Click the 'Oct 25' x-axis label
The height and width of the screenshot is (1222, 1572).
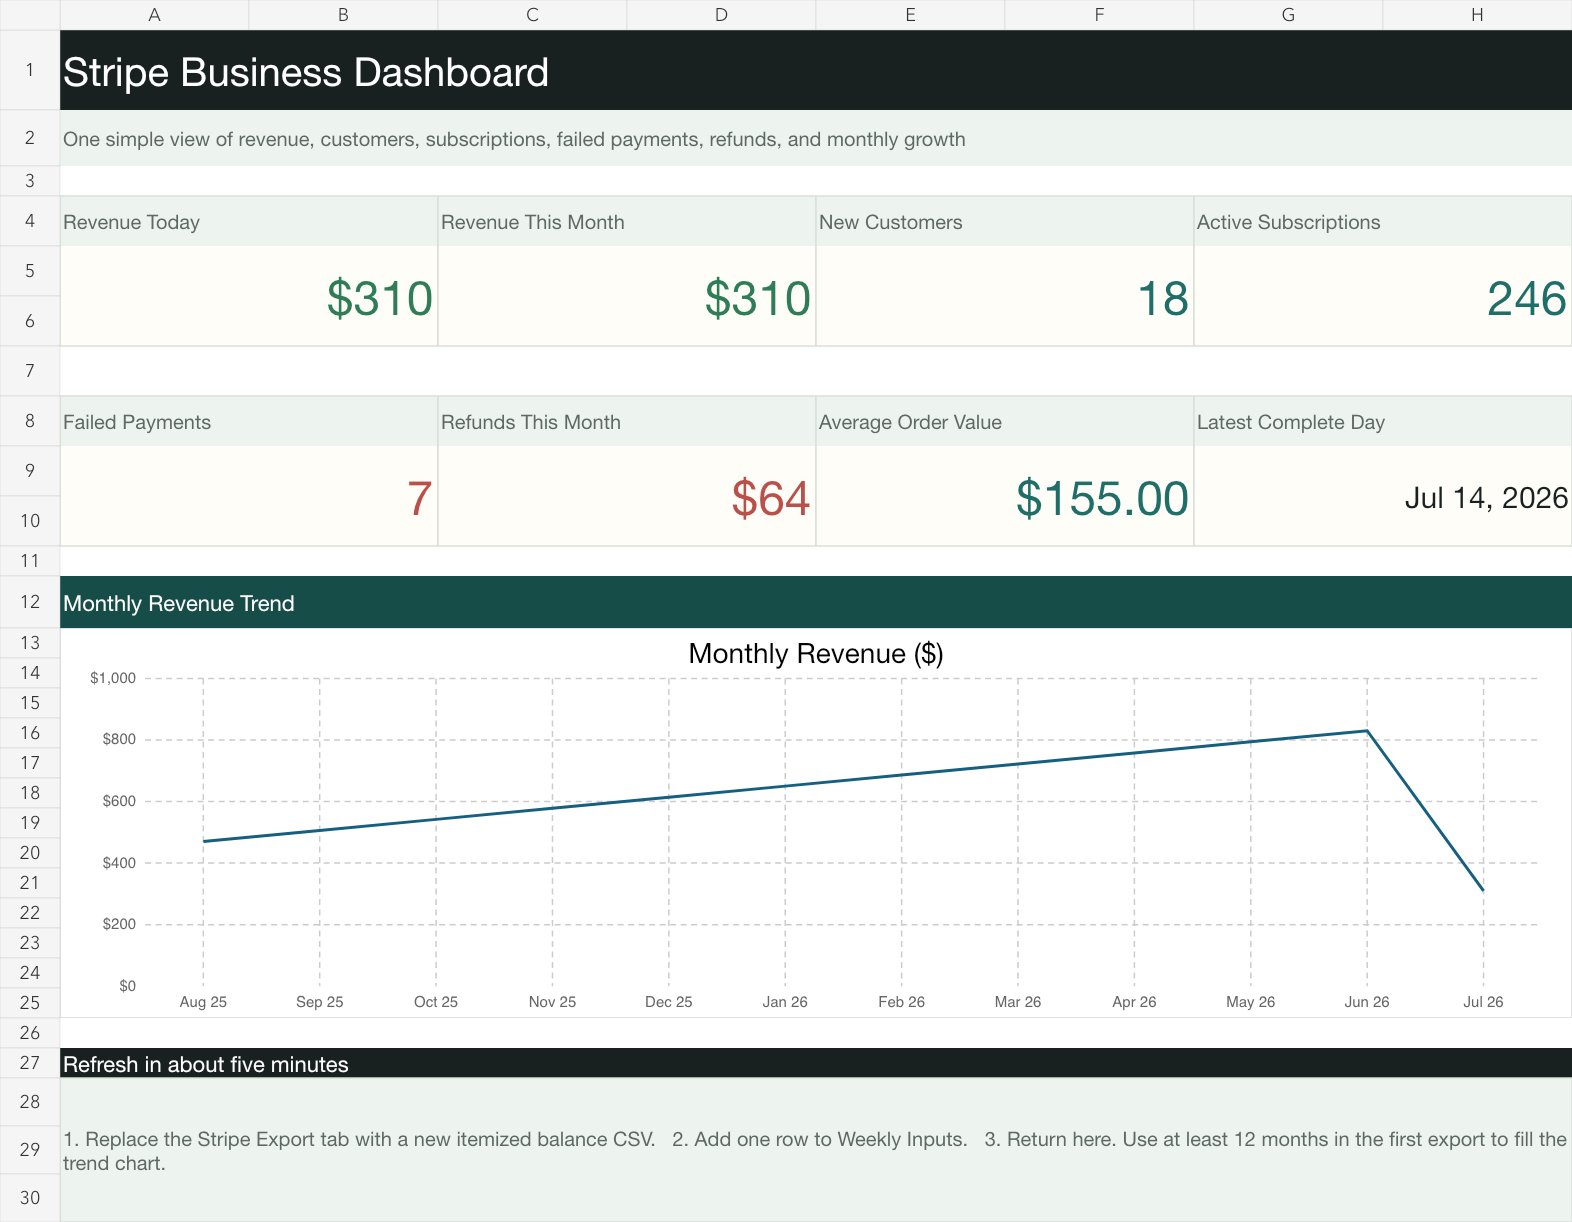click(436, 1002)
